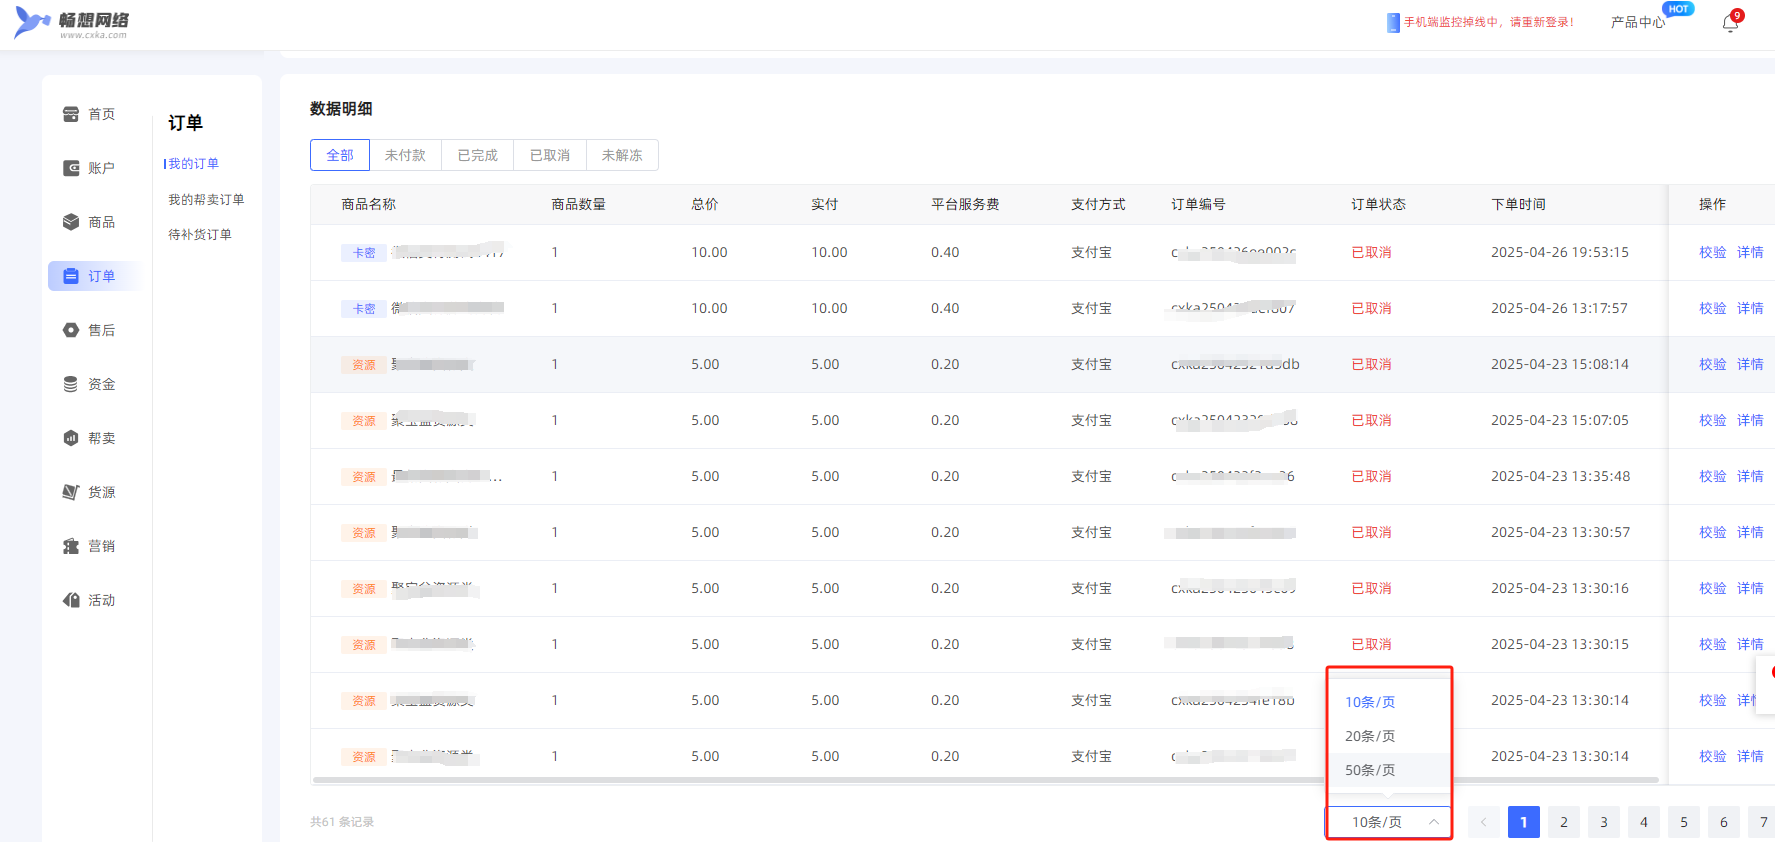Image resolution: width=1775 pixels, height=842 pixels.
Task: Click 校验 for order at 13:30:16
Action: 1713,589
